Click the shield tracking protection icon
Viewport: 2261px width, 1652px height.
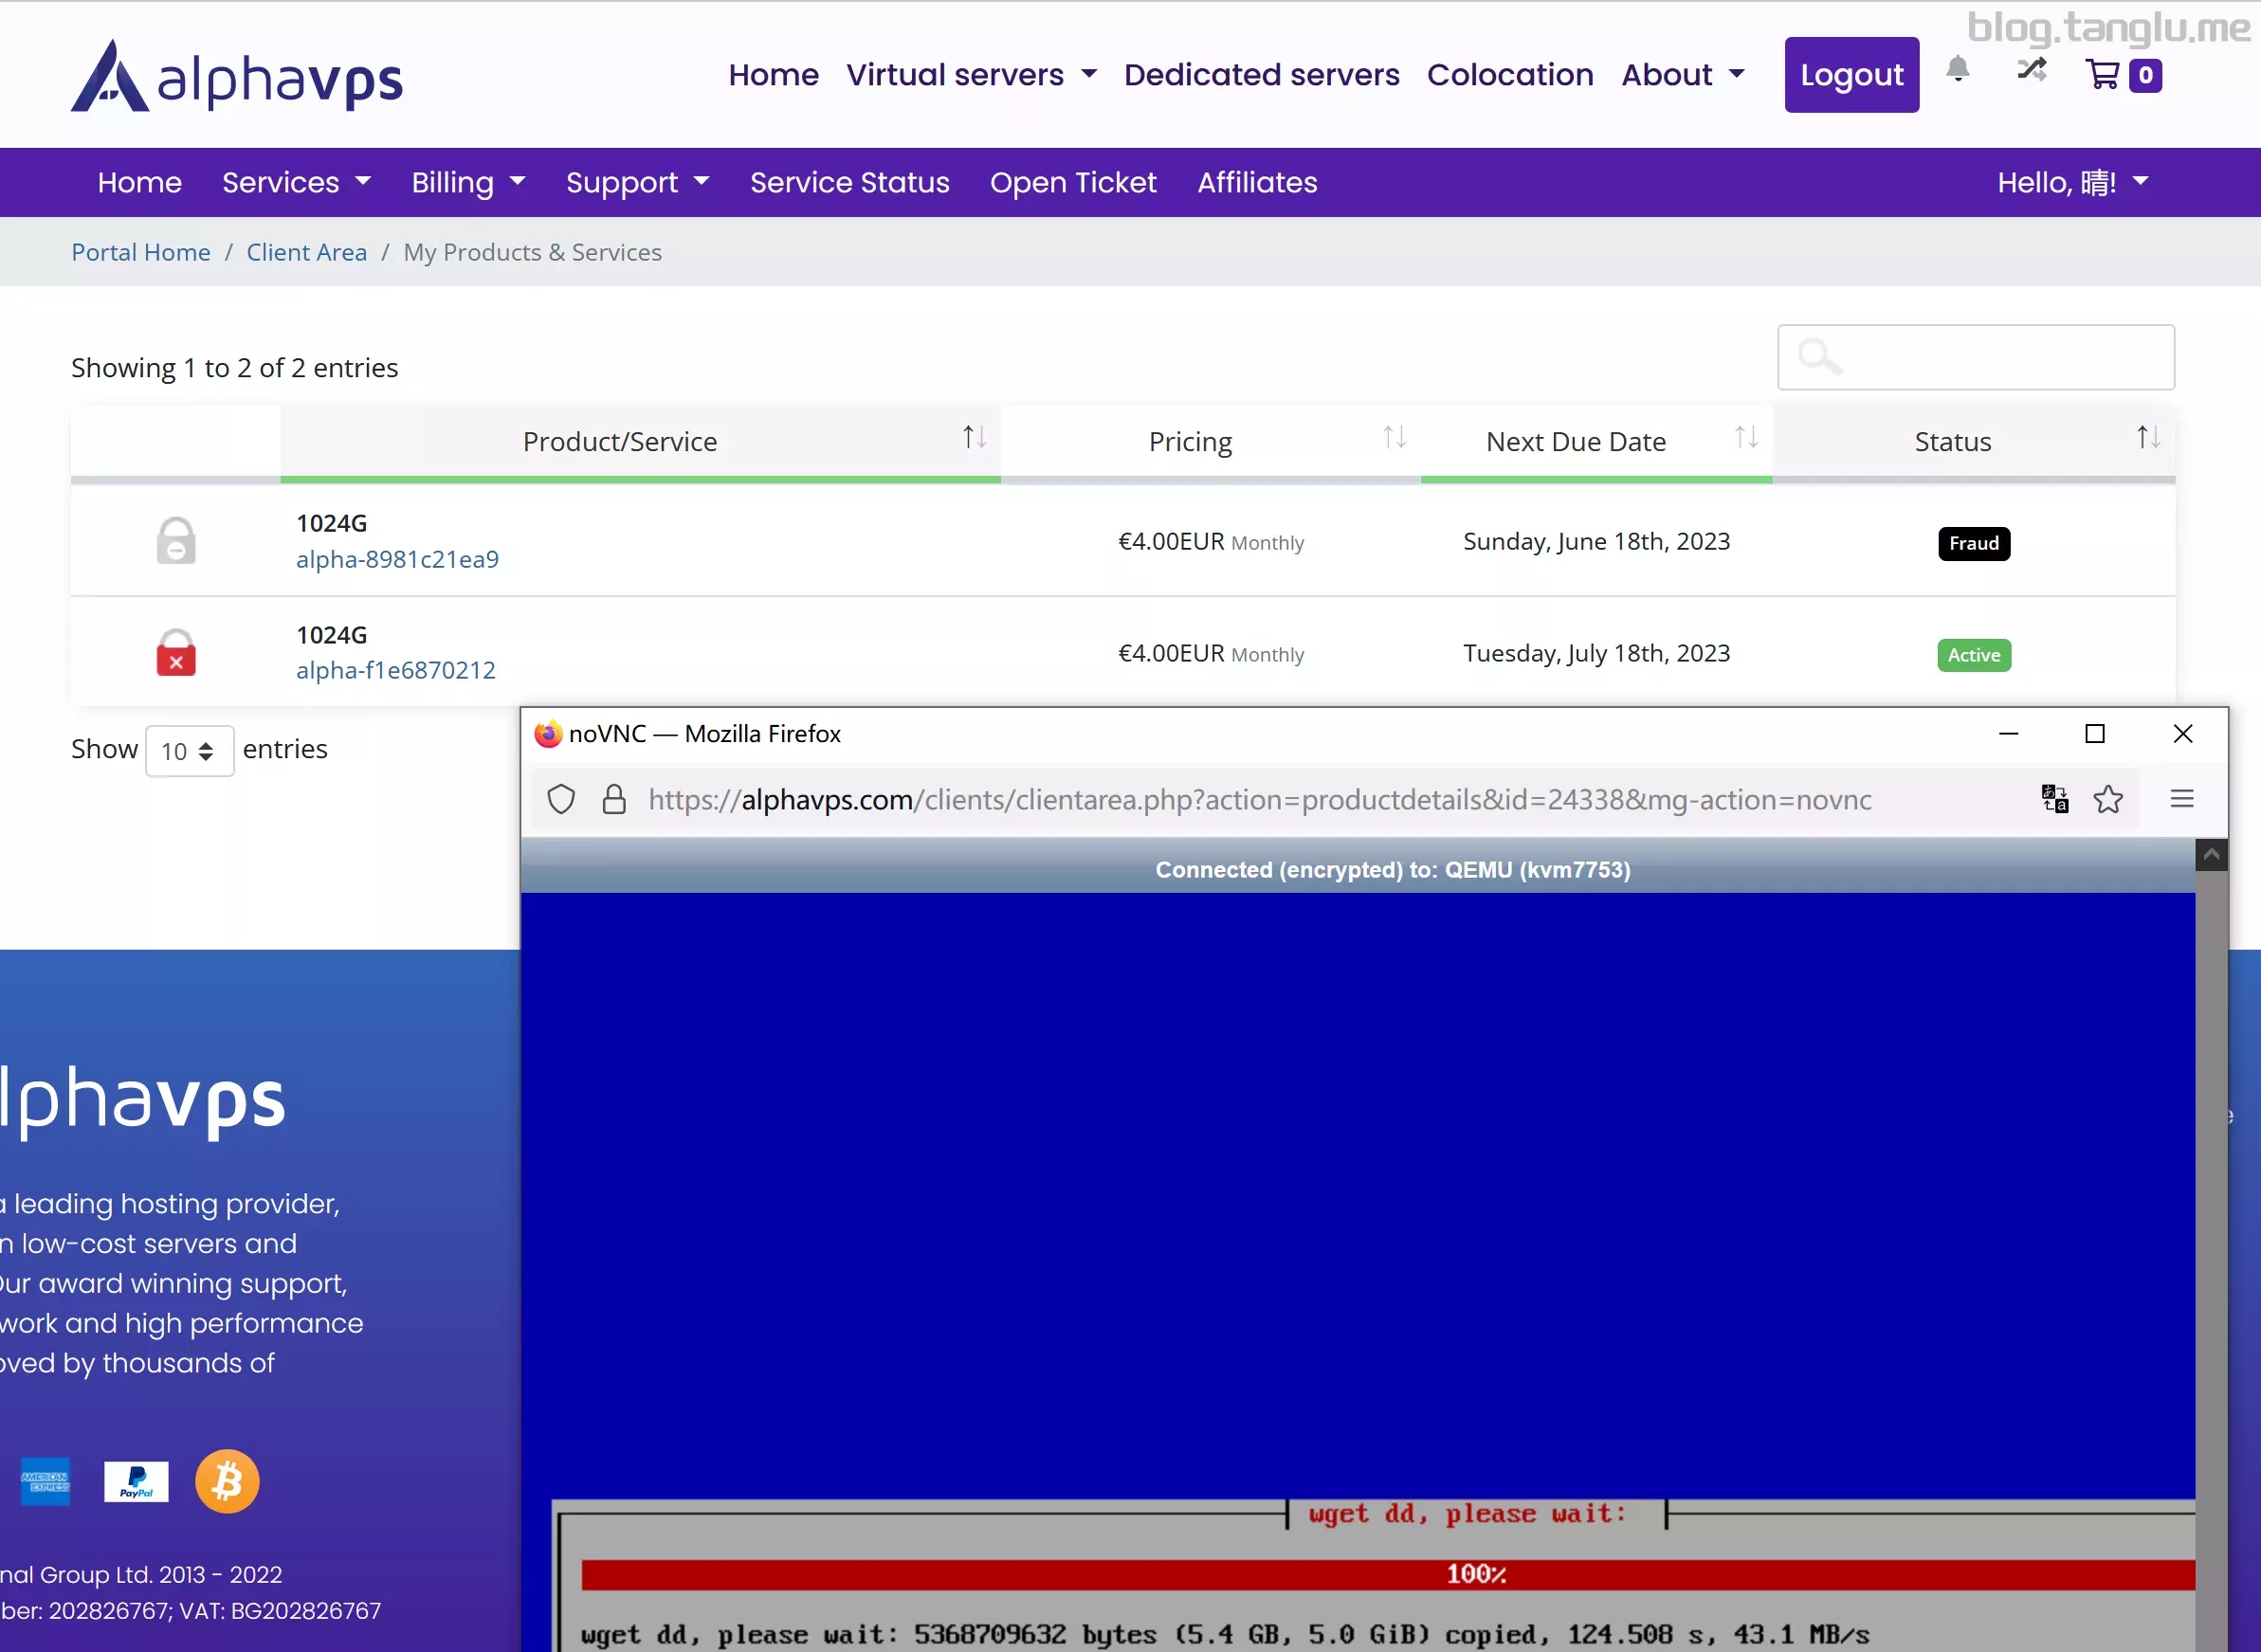point(561,799)
